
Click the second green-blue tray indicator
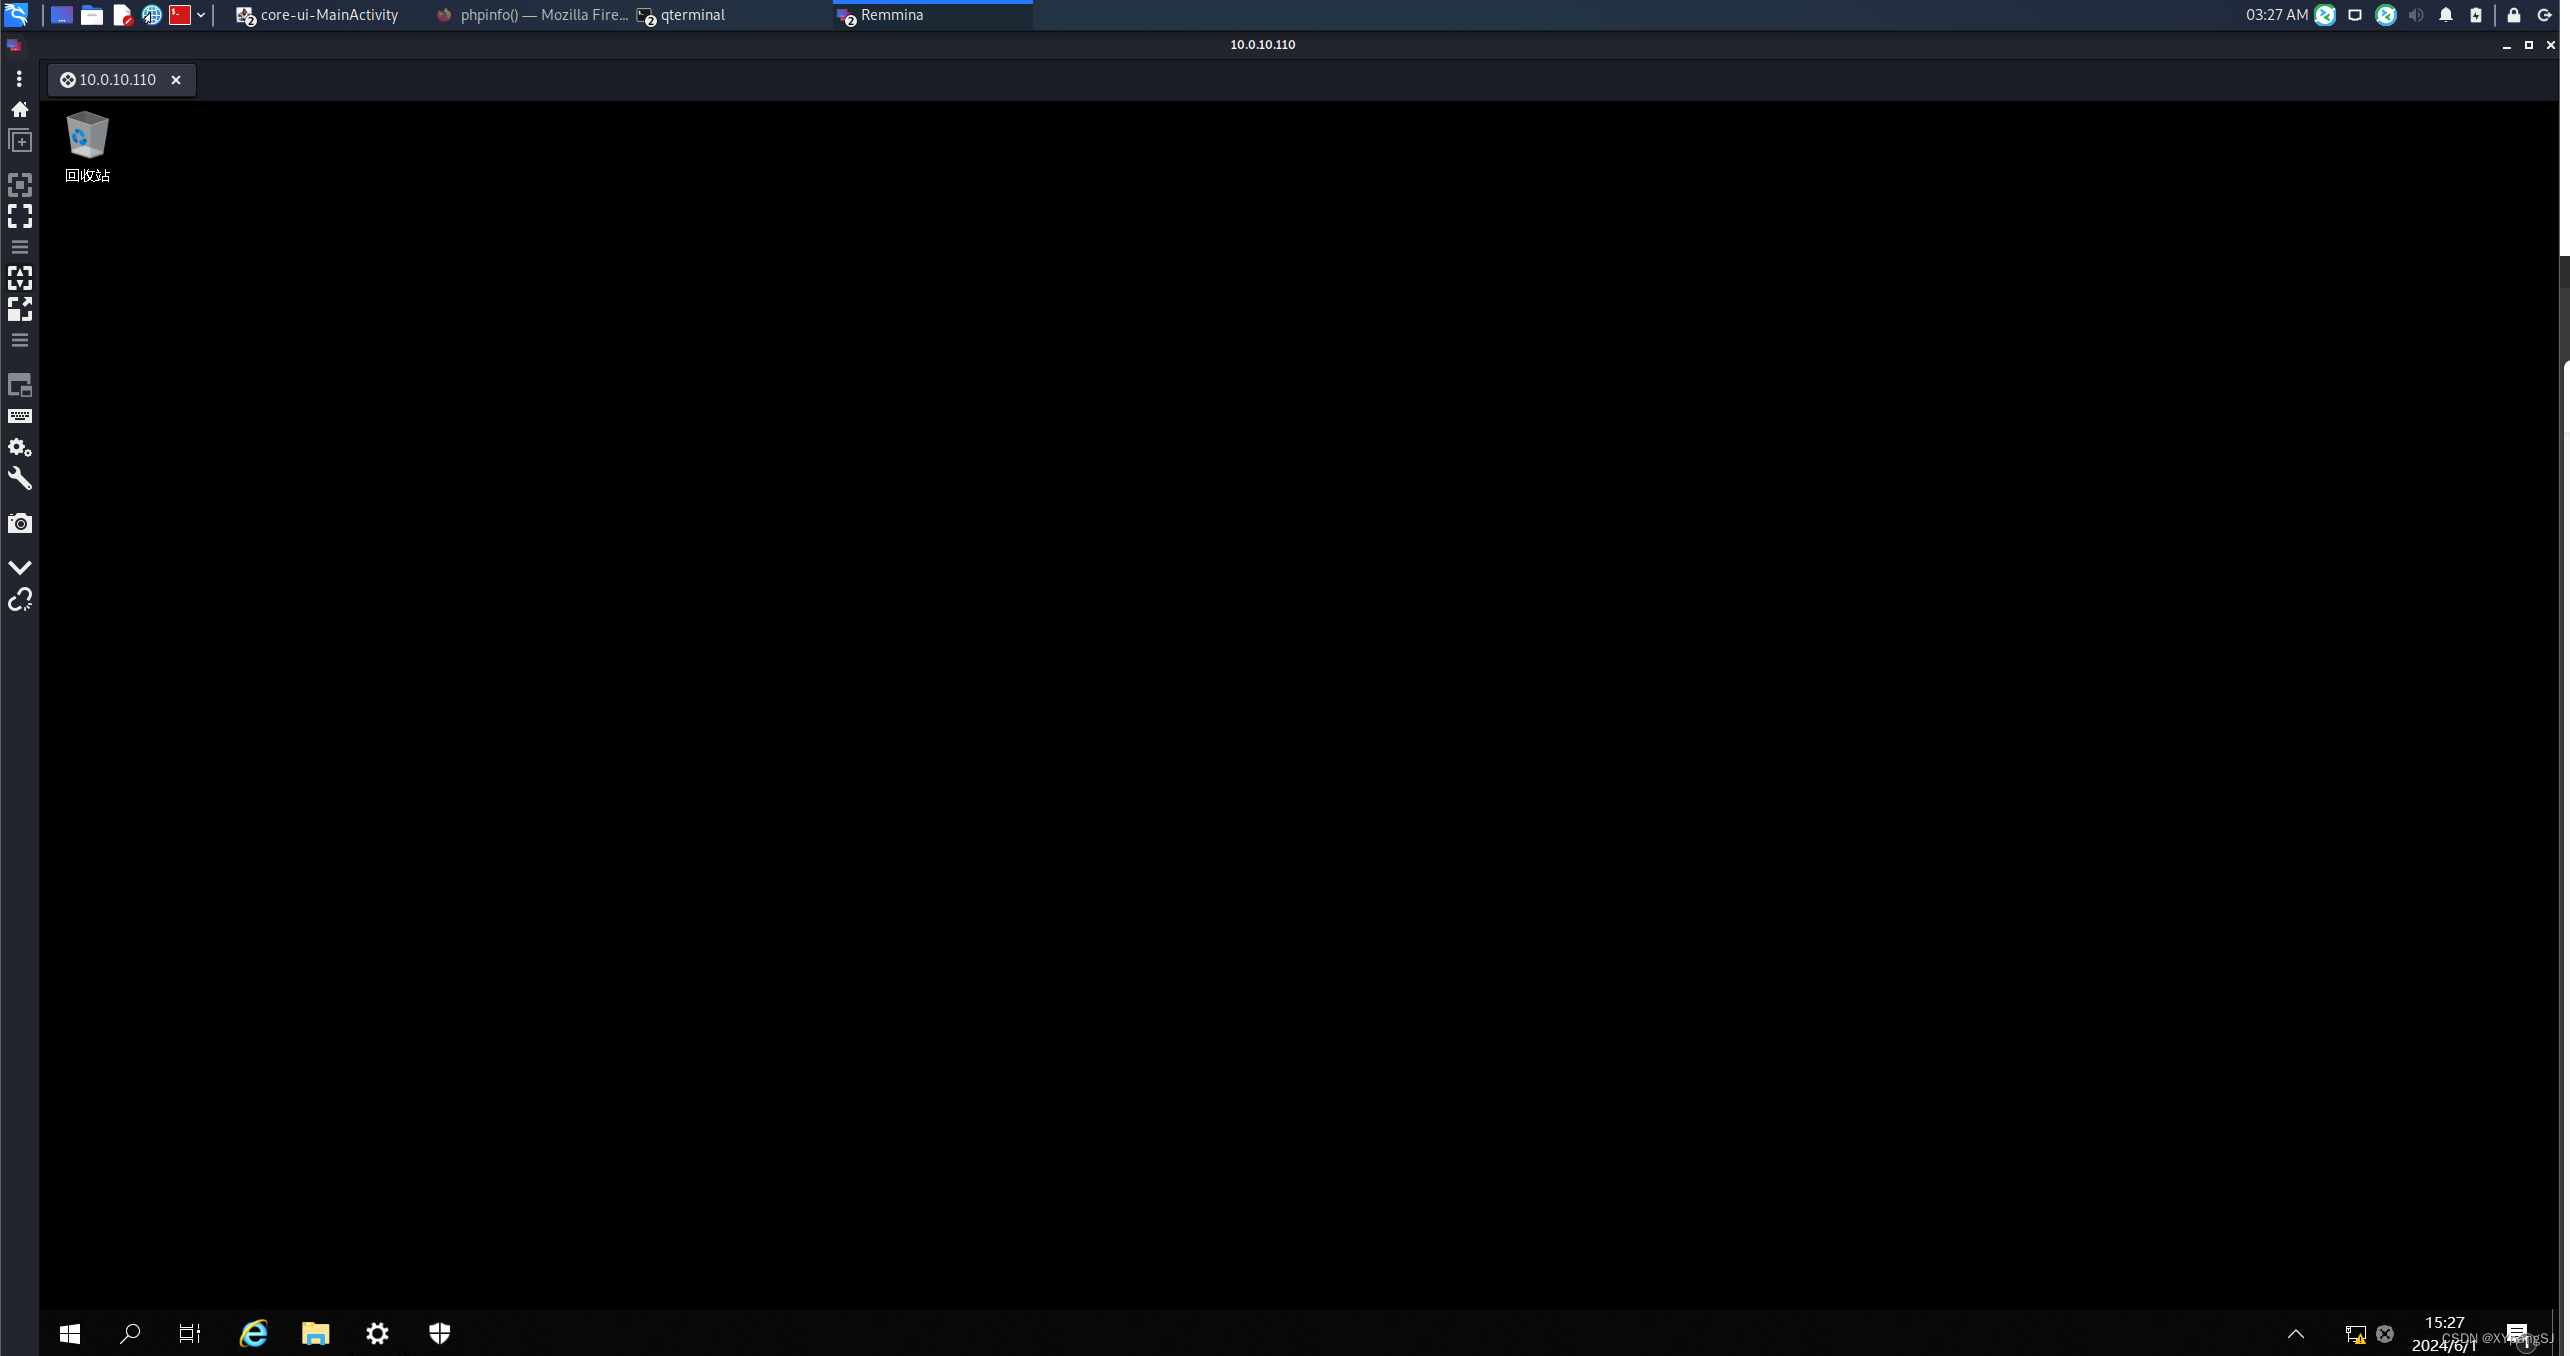[x=2386, y=15]
